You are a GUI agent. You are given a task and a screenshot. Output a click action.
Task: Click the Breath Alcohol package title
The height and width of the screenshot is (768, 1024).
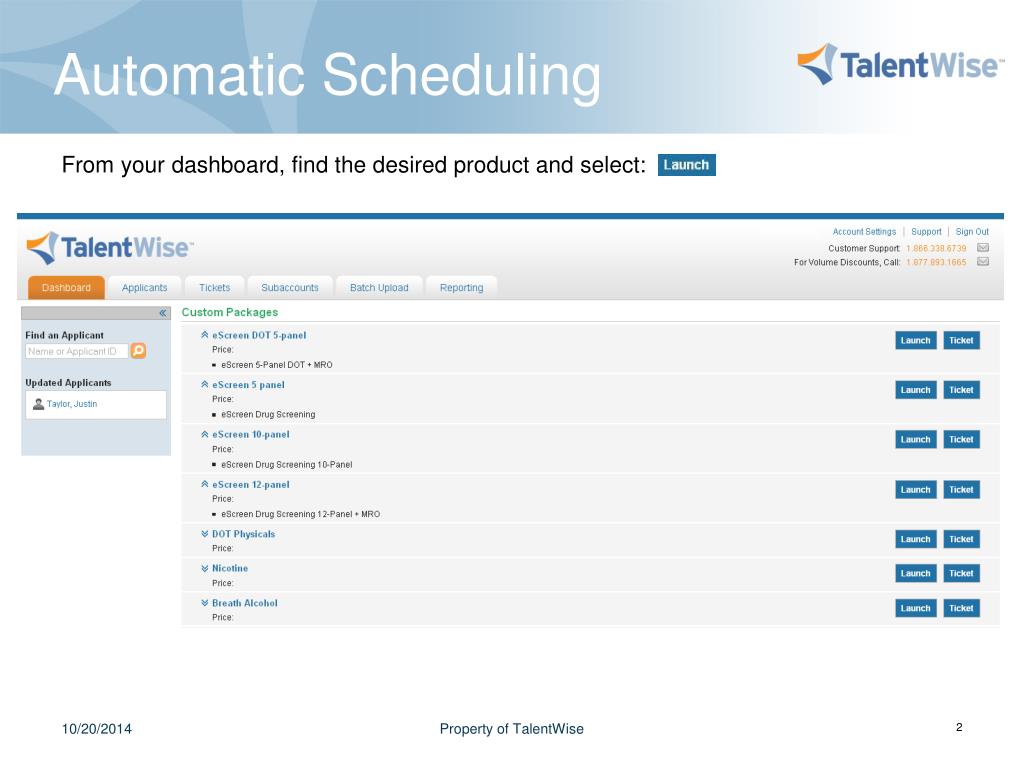(244, 603)
